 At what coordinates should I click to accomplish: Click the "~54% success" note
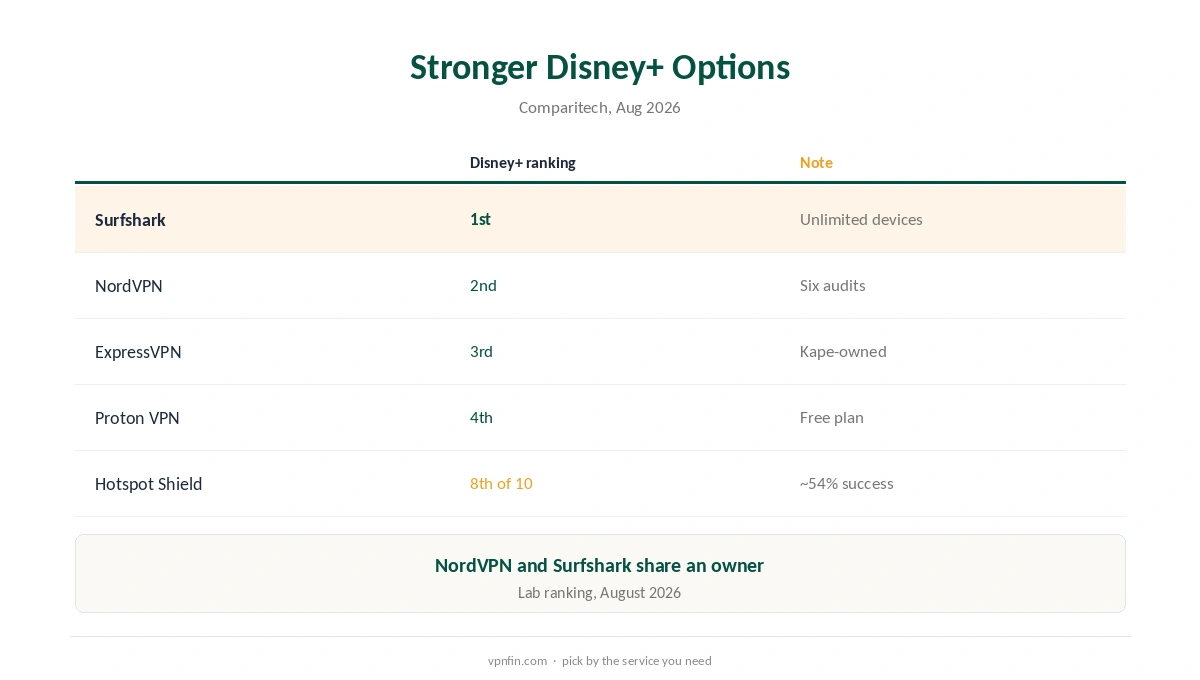[847, 483]
